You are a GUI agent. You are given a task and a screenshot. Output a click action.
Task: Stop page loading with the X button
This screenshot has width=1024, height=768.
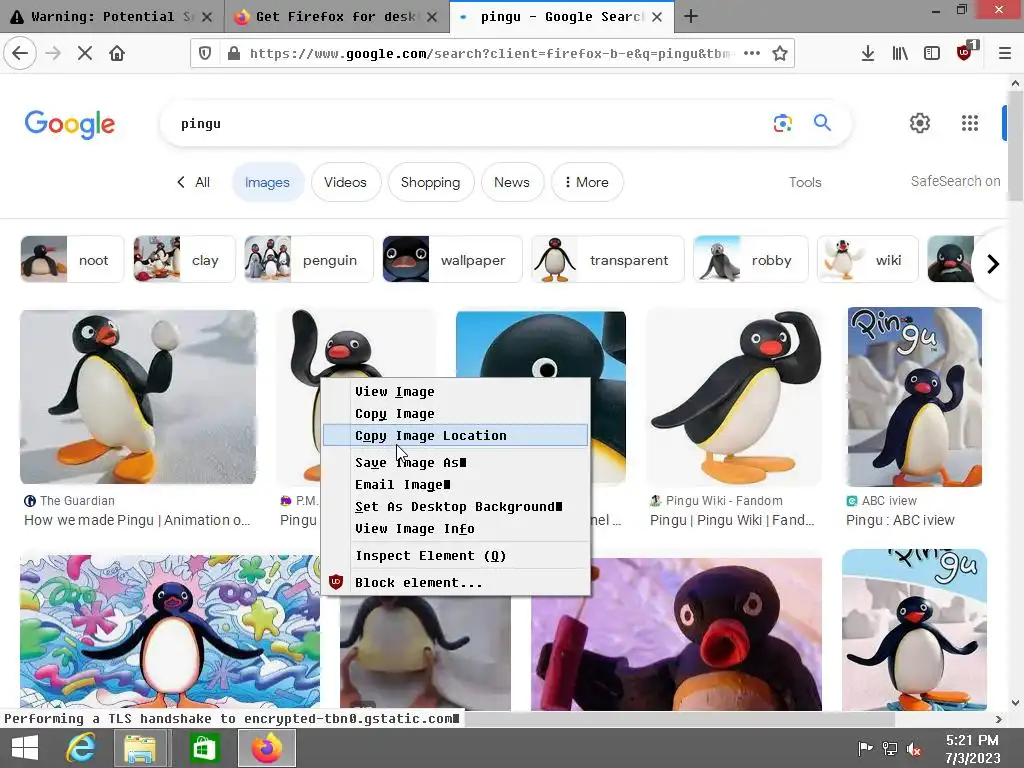pos(85,53)
